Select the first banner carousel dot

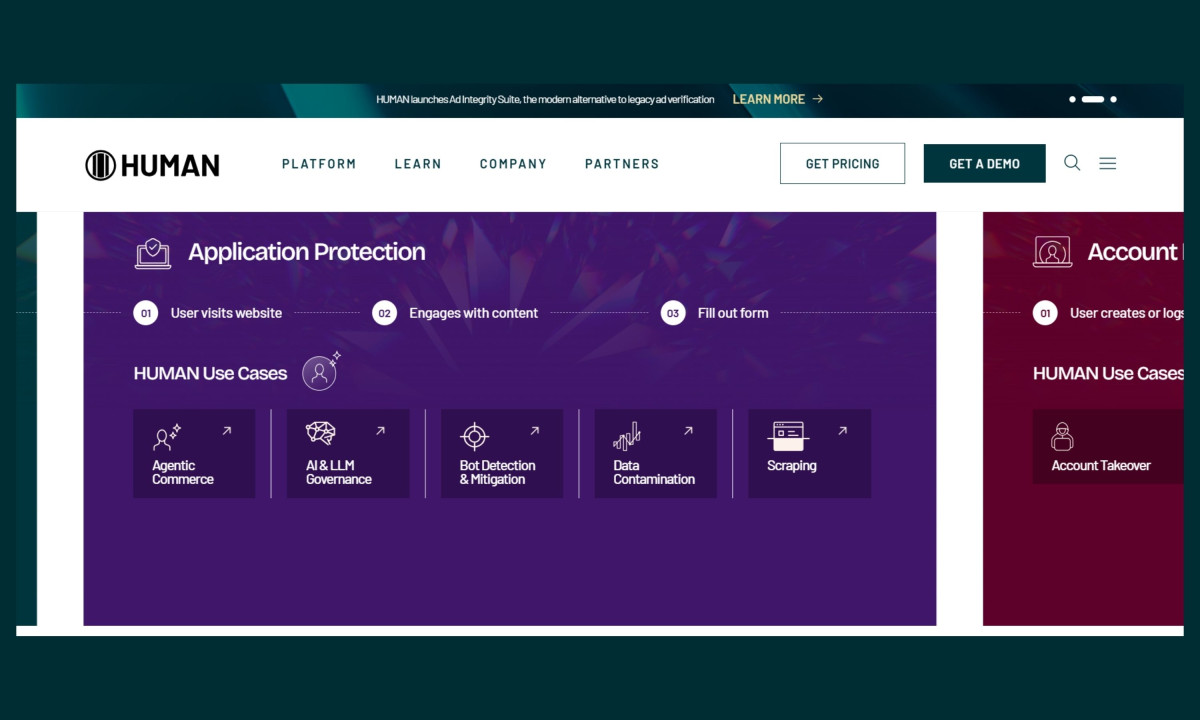[1072, 99]
